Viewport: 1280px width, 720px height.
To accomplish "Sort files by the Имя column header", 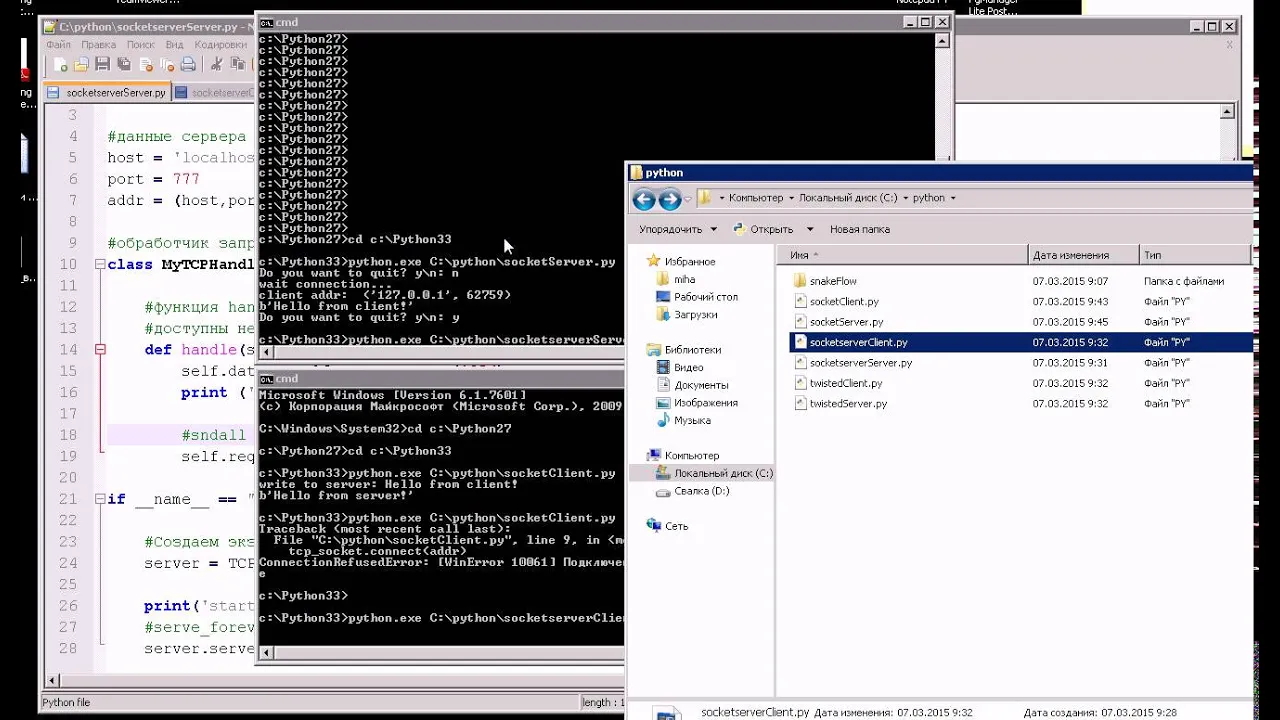I will [903, 255].
